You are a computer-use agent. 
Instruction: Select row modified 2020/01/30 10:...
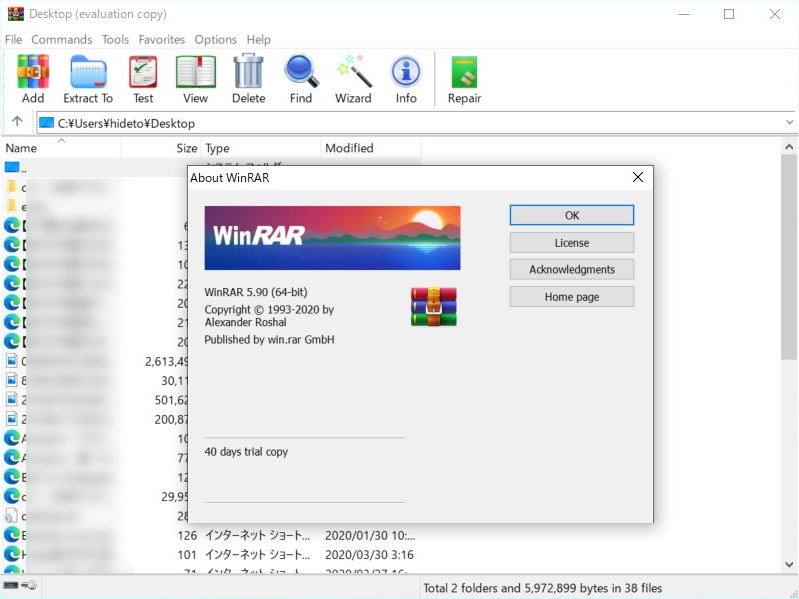211,535
